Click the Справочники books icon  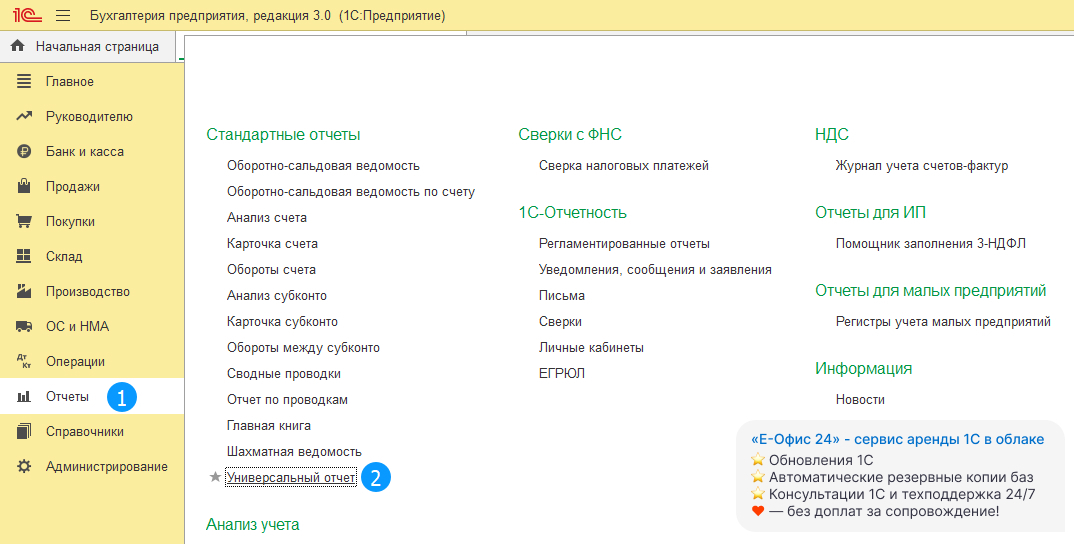[24, 431]
